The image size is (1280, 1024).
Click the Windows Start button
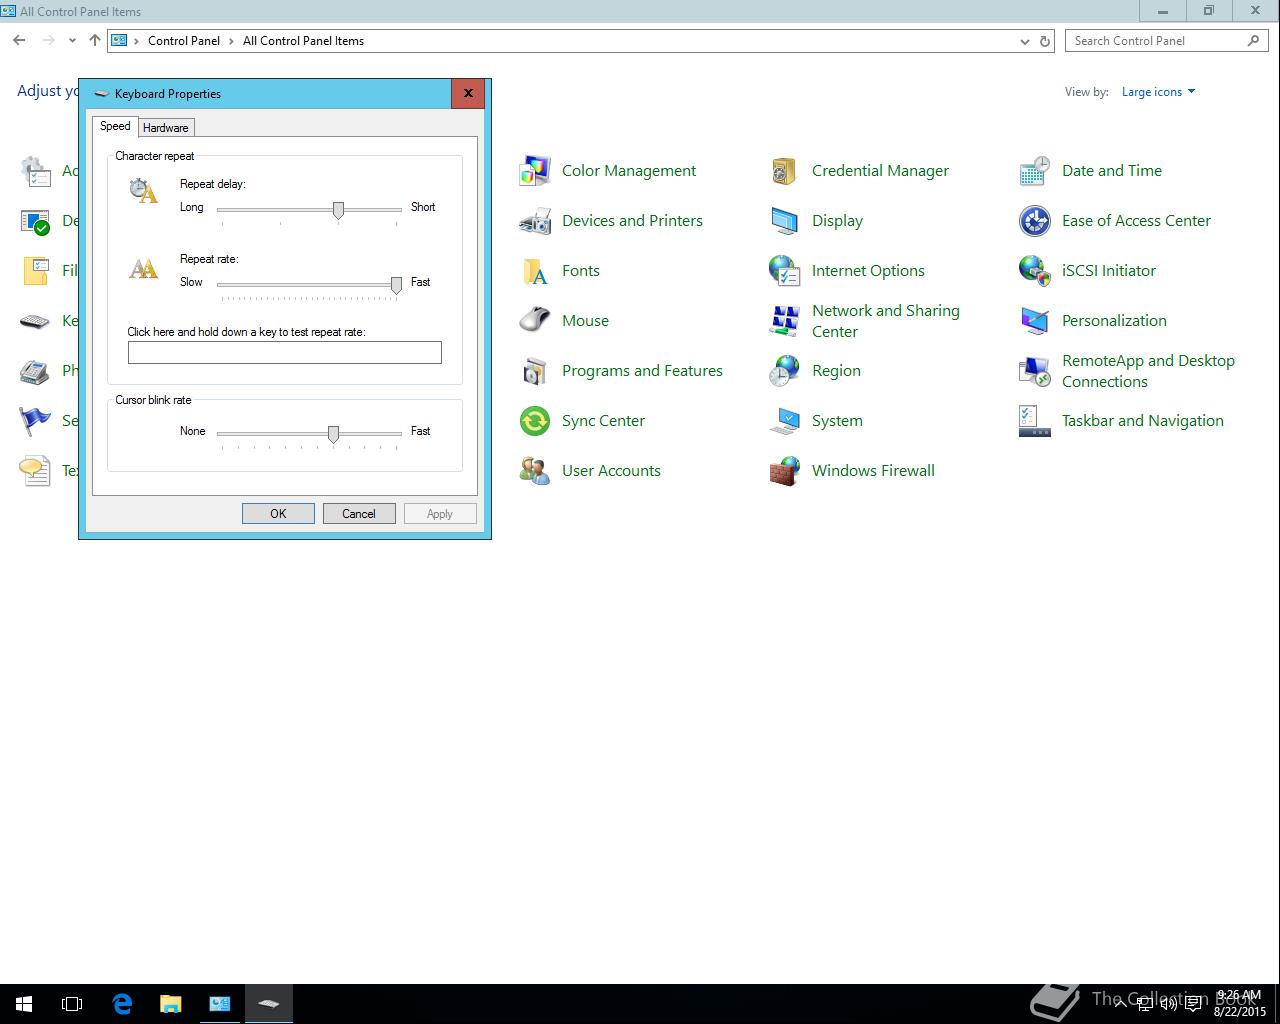24,1004
